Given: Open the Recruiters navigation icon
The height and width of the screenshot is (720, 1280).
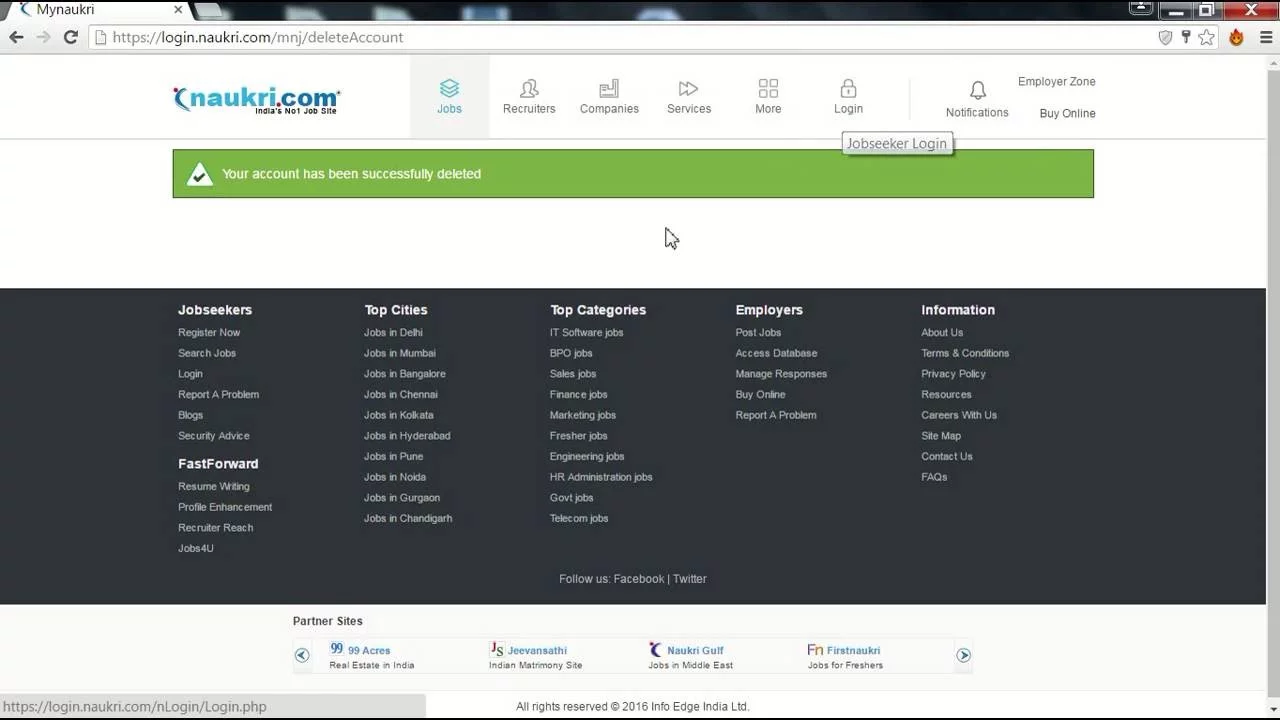Looking at the screenshot, I should pyautogui.click(x=529, y=89).
